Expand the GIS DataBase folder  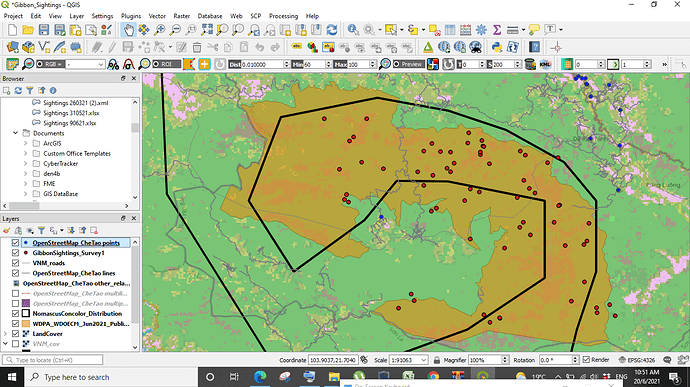pyautogui.click(x=25, y=194)
